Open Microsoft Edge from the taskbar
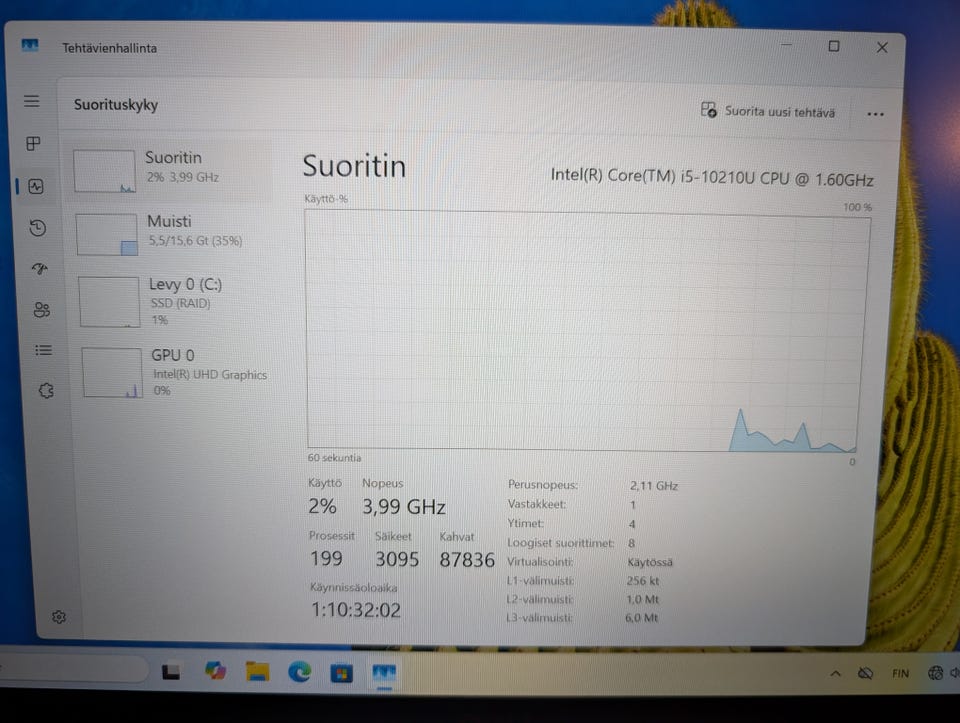960x723 pixels. pyautogui.click(x=299, y=672)
